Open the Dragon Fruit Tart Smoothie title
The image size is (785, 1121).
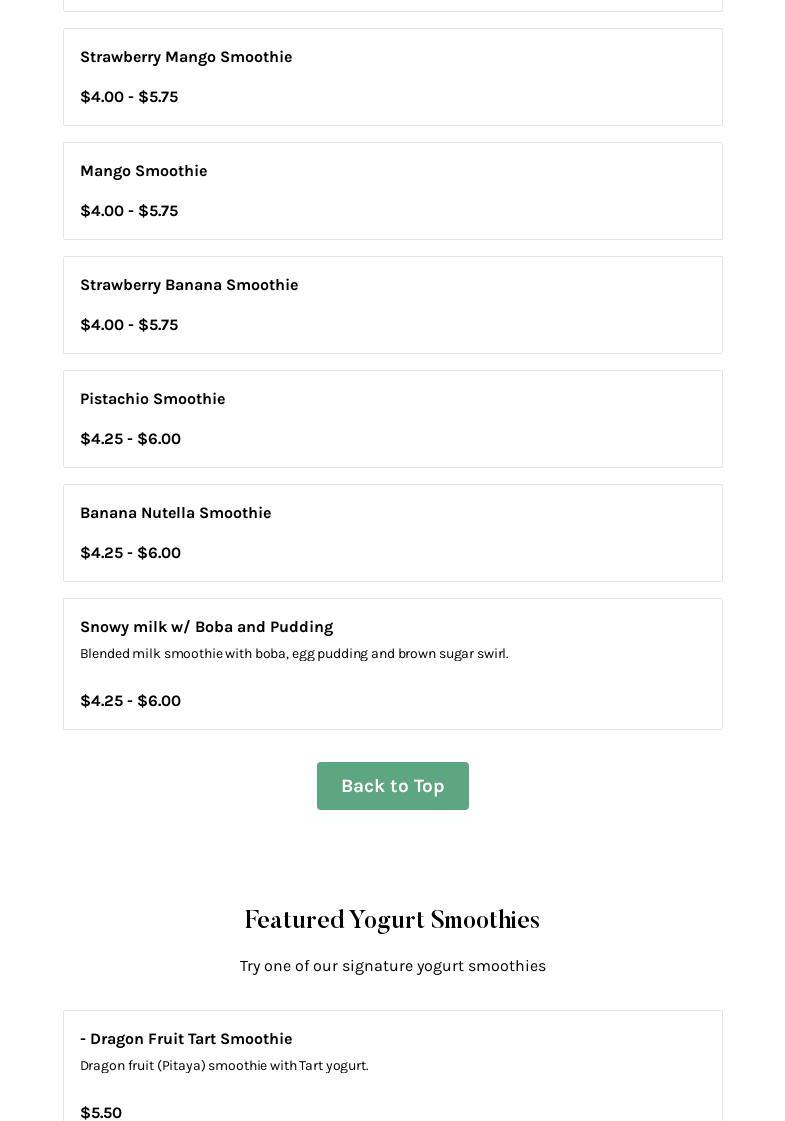(x=186, y=1039)
